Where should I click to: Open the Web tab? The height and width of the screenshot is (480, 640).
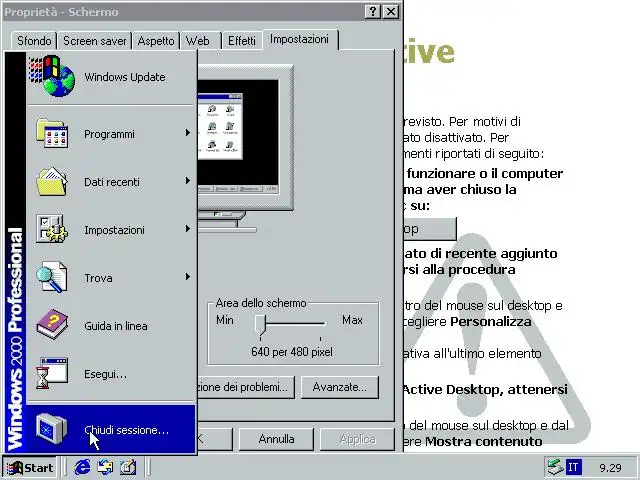coord(198,41)
